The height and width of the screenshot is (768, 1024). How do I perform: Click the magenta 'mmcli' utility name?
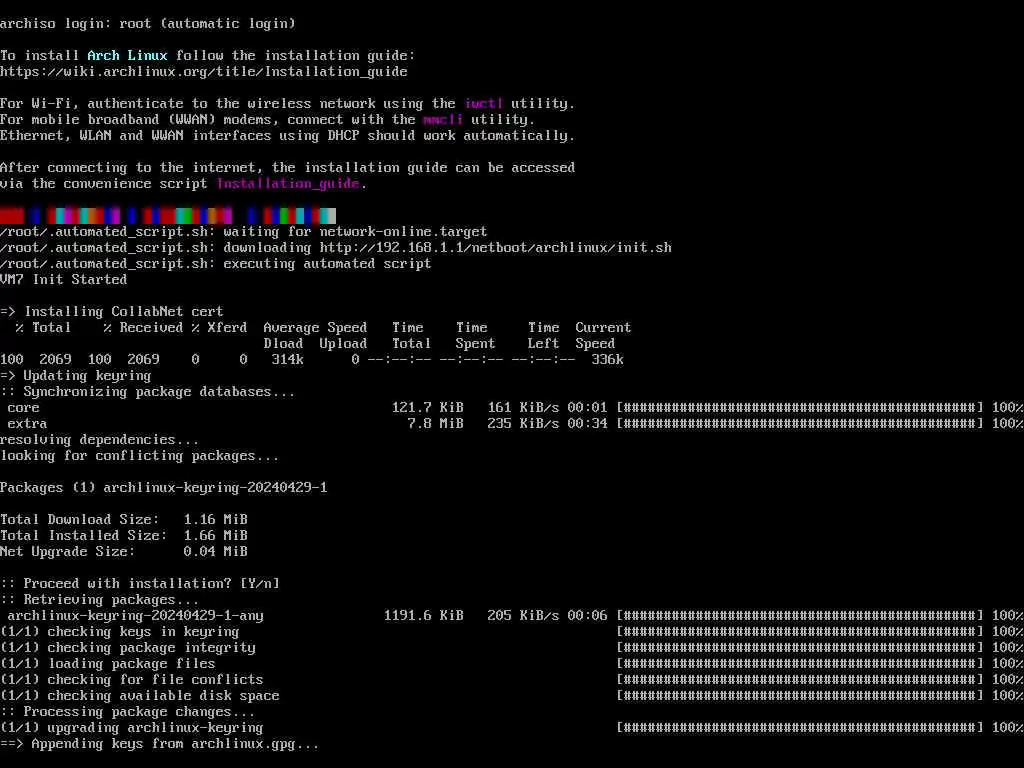pos(443,120)
